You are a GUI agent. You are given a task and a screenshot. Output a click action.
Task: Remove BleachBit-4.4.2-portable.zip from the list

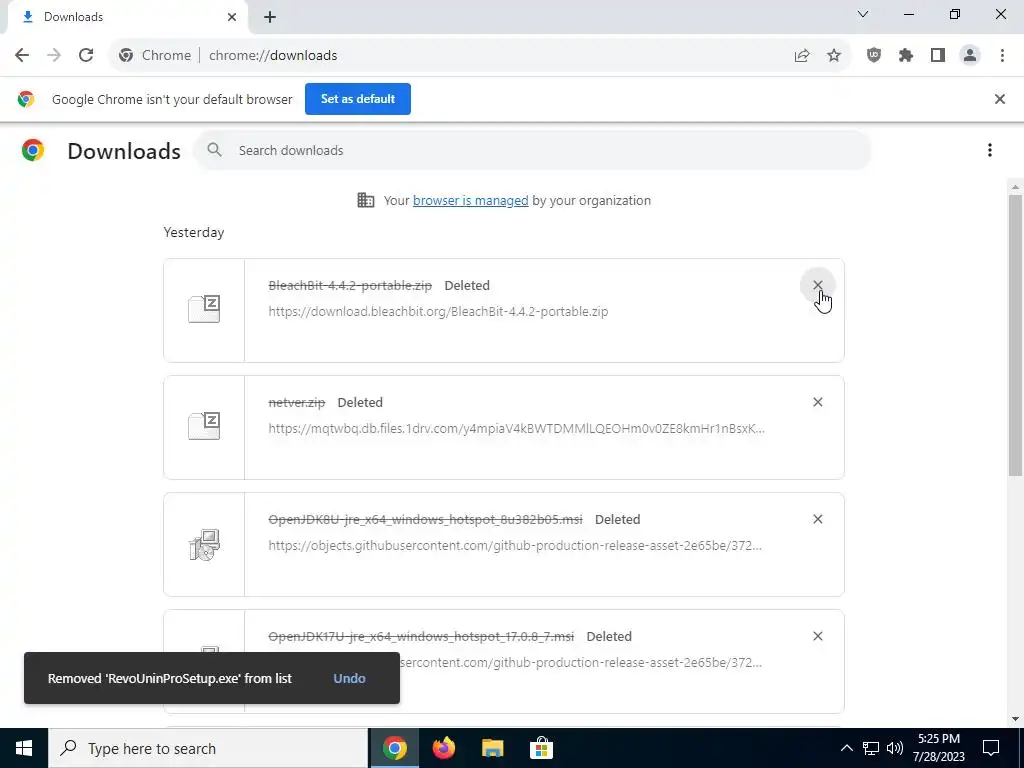[818, 285]
